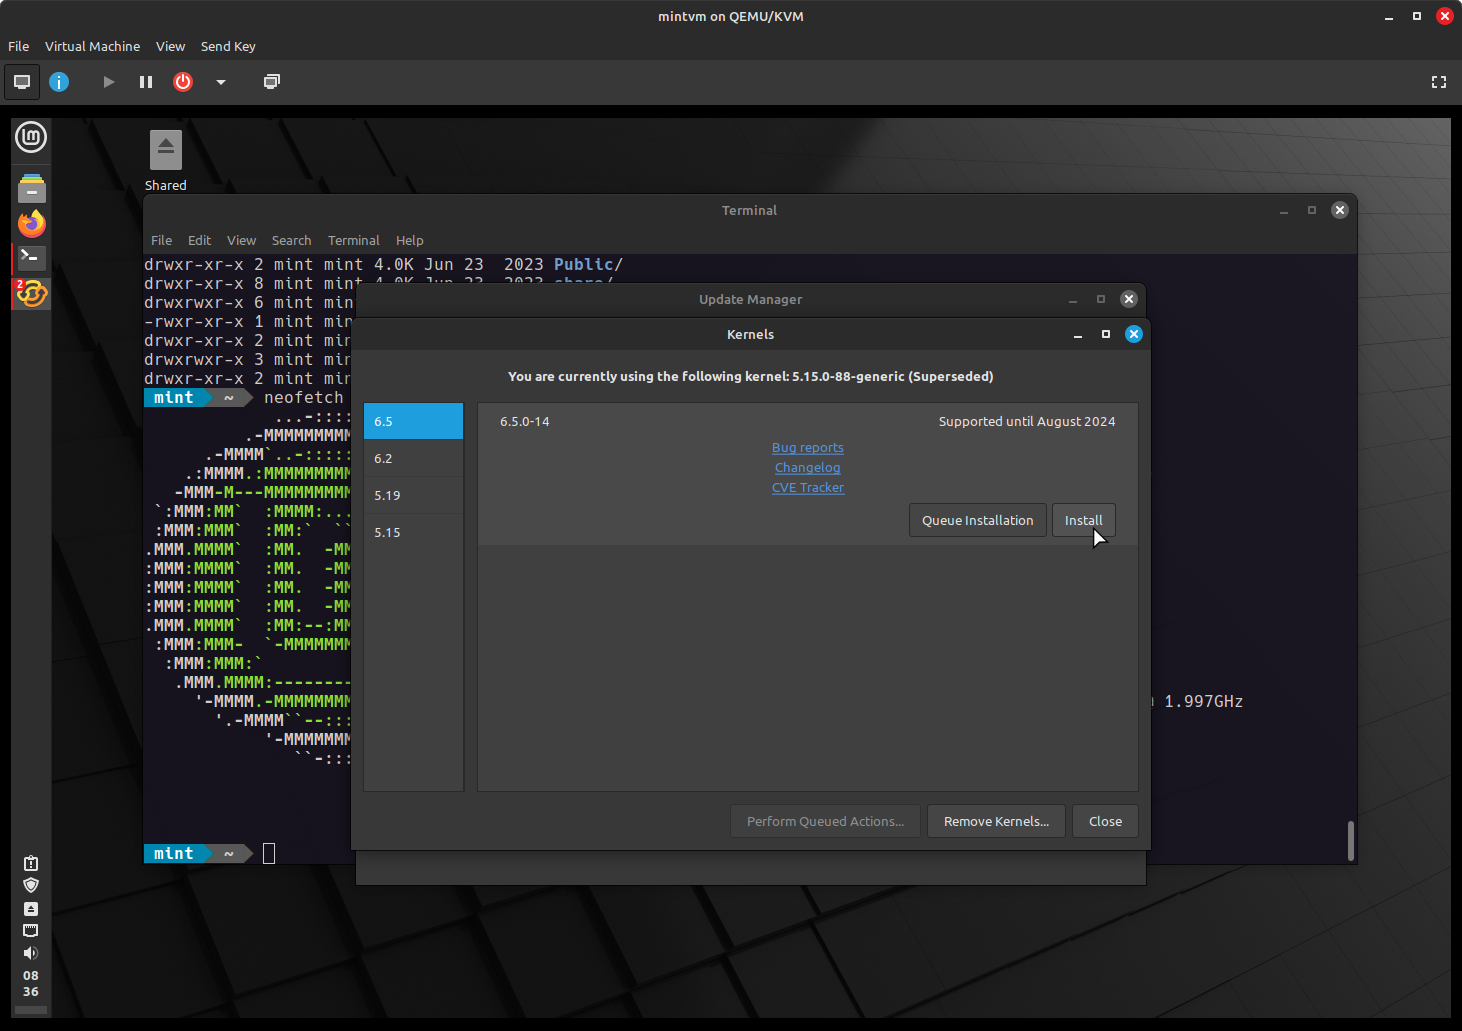Image resolution: width=1462 pixels, height=1031 pixels.
Task: Click the neofetch command in terminal
Action: [303, 397]
